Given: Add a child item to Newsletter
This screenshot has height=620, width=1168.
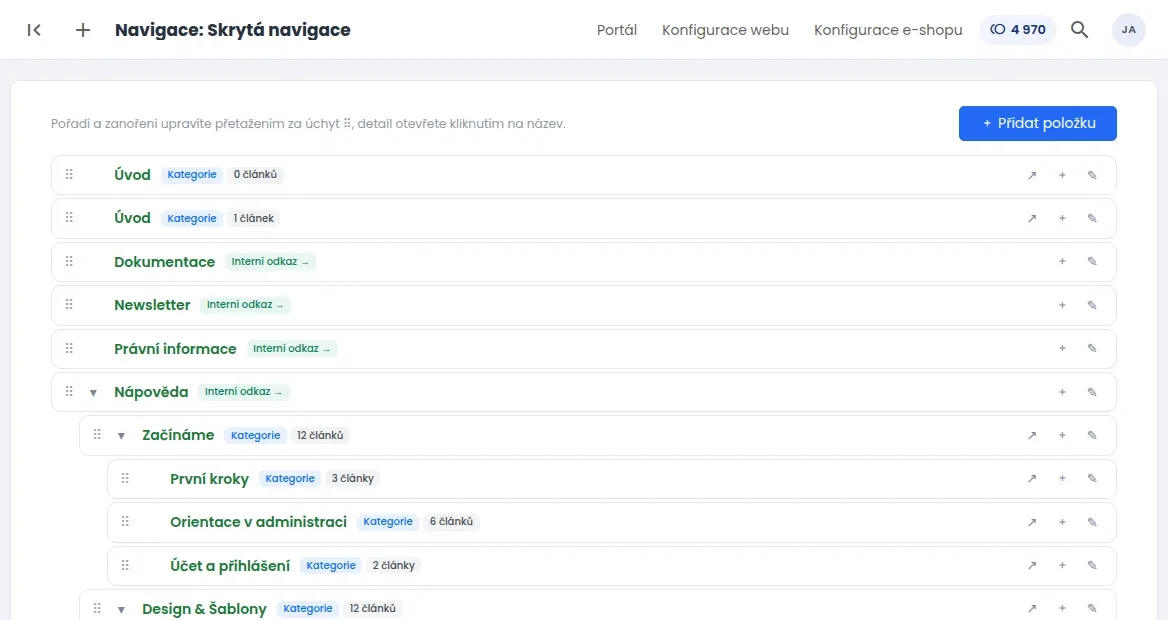Looking at the screenshot, I should (x=1062, y=305).
